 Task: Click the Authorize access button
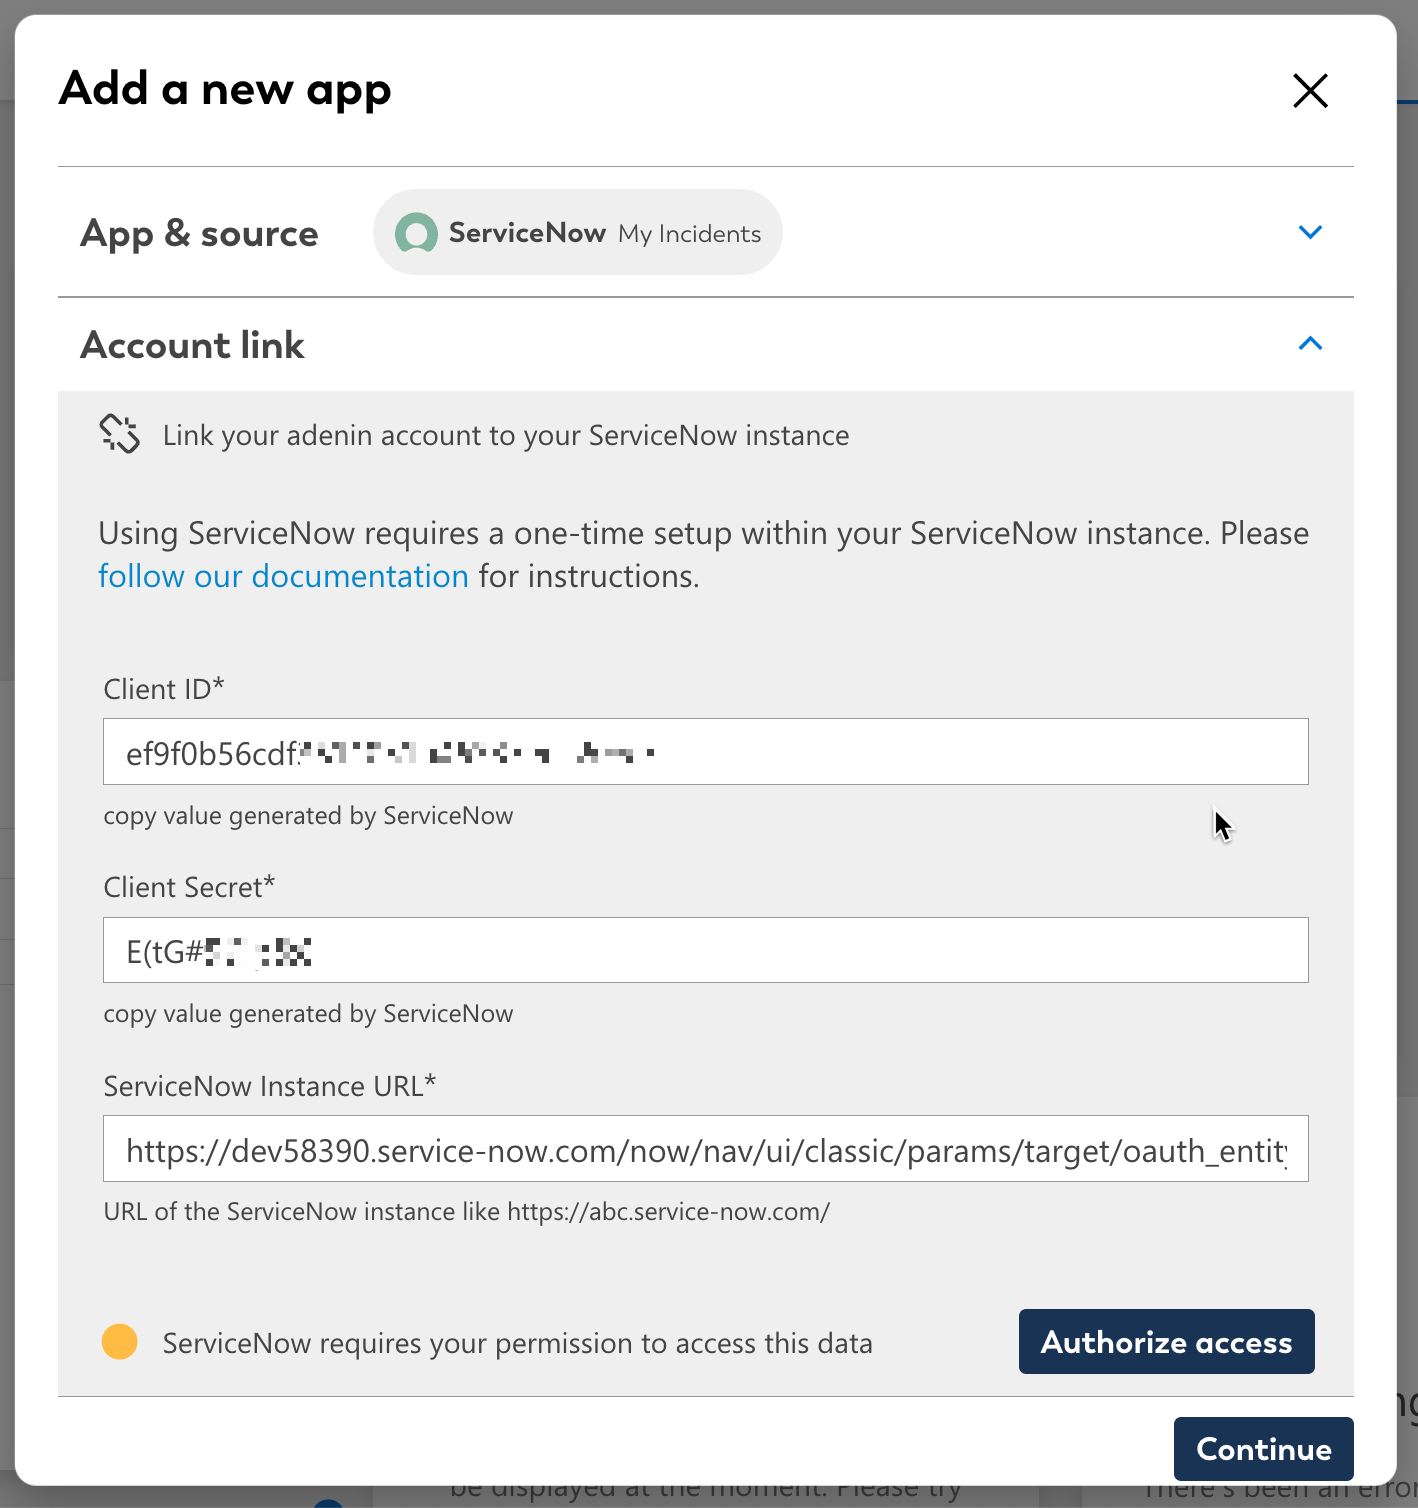(x=1166, y=1341)
